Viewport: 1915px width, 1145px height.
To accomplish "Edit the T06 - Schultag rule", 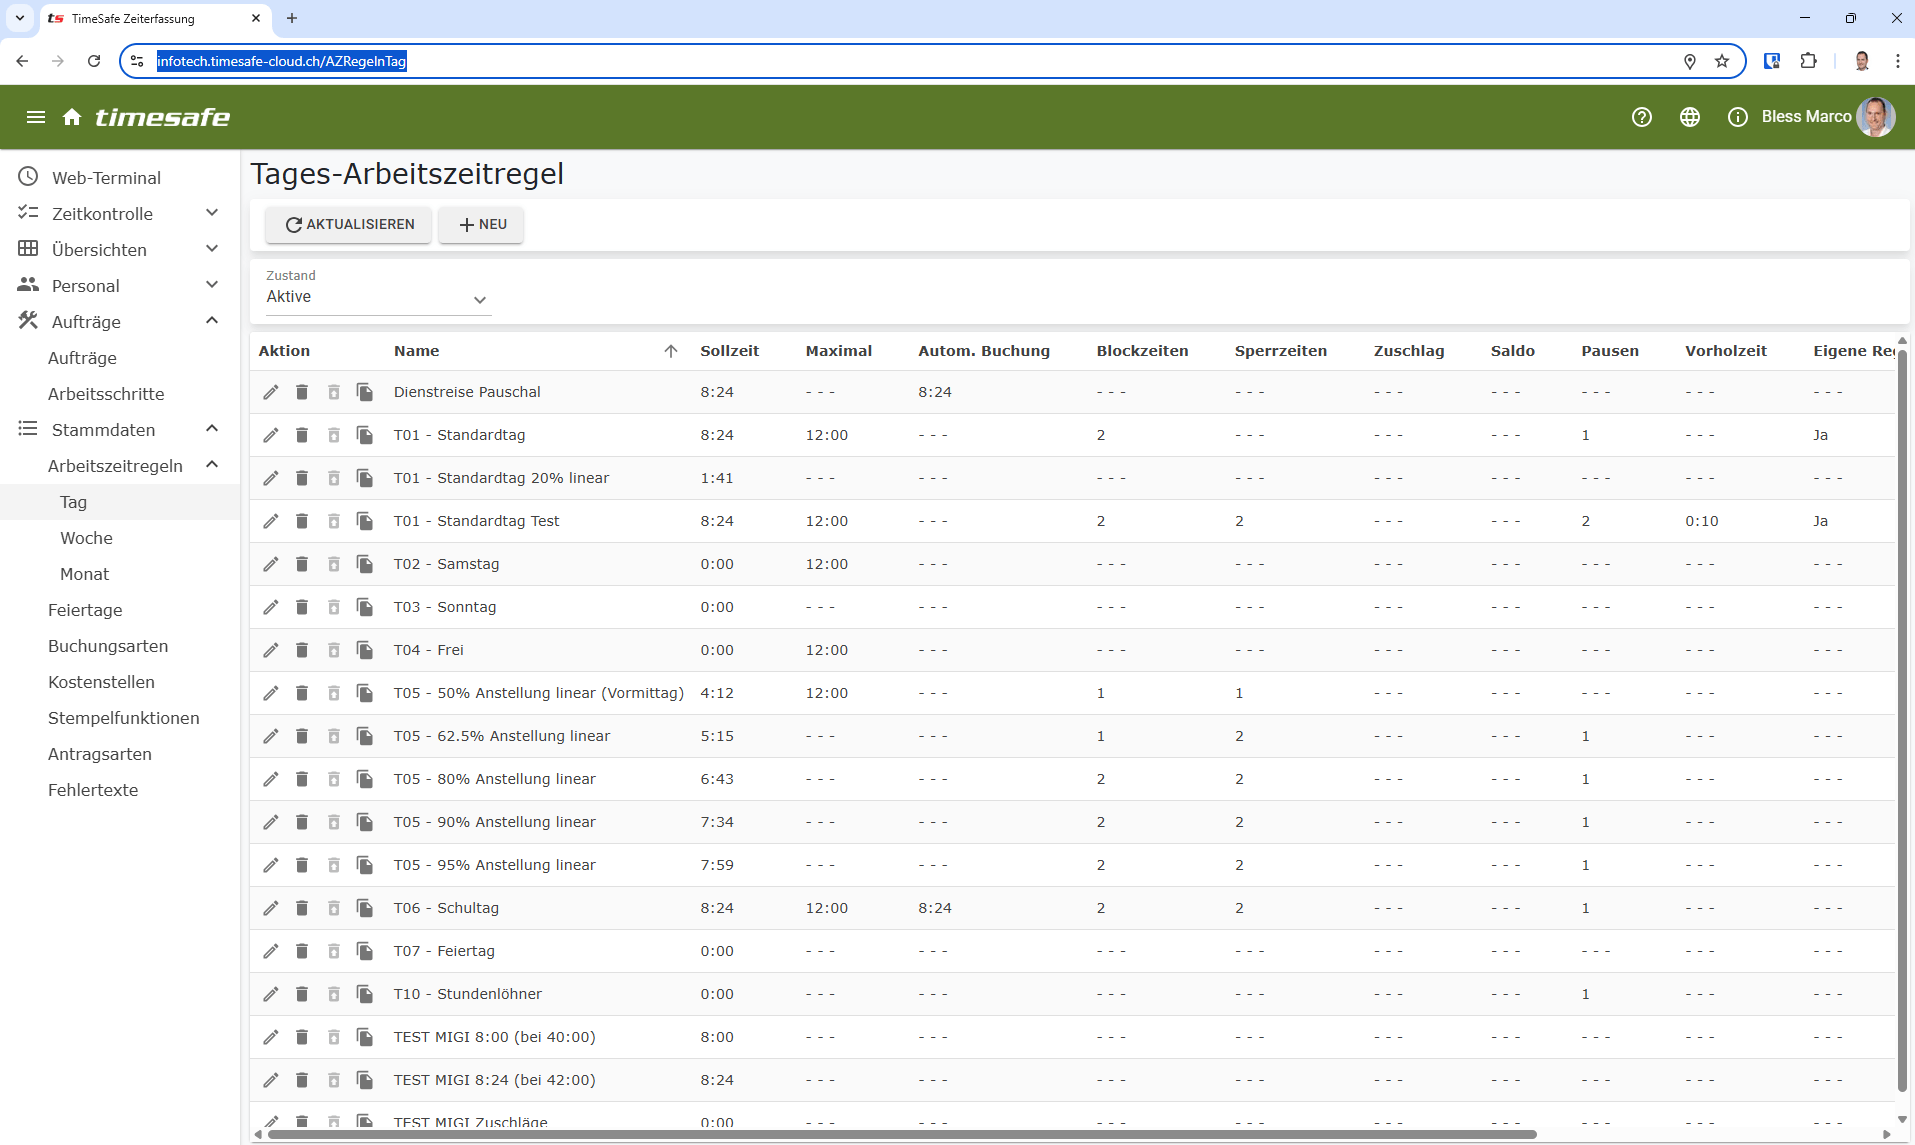I will pos(271,908).
